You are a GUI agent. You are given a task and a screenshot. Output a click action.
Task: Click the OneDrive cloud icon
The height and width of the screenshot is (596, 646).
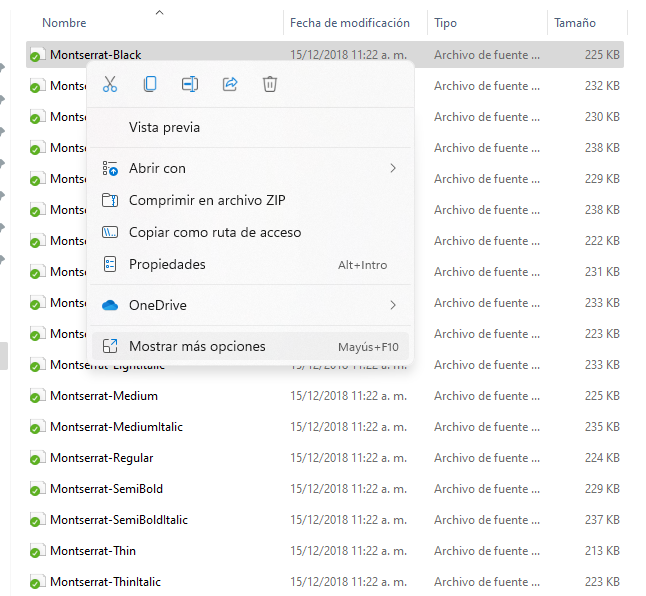point(110,305)
